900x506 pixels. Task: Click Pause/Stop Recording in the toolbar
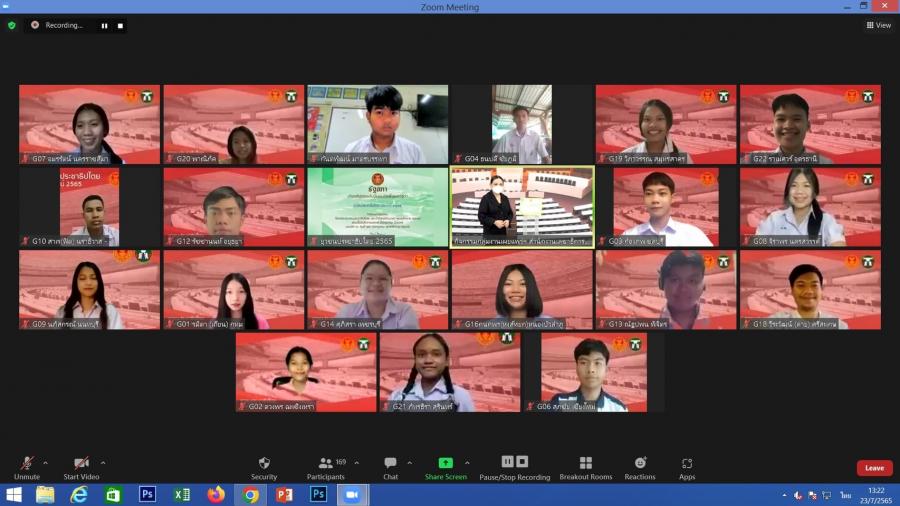[x=514, y=468]
